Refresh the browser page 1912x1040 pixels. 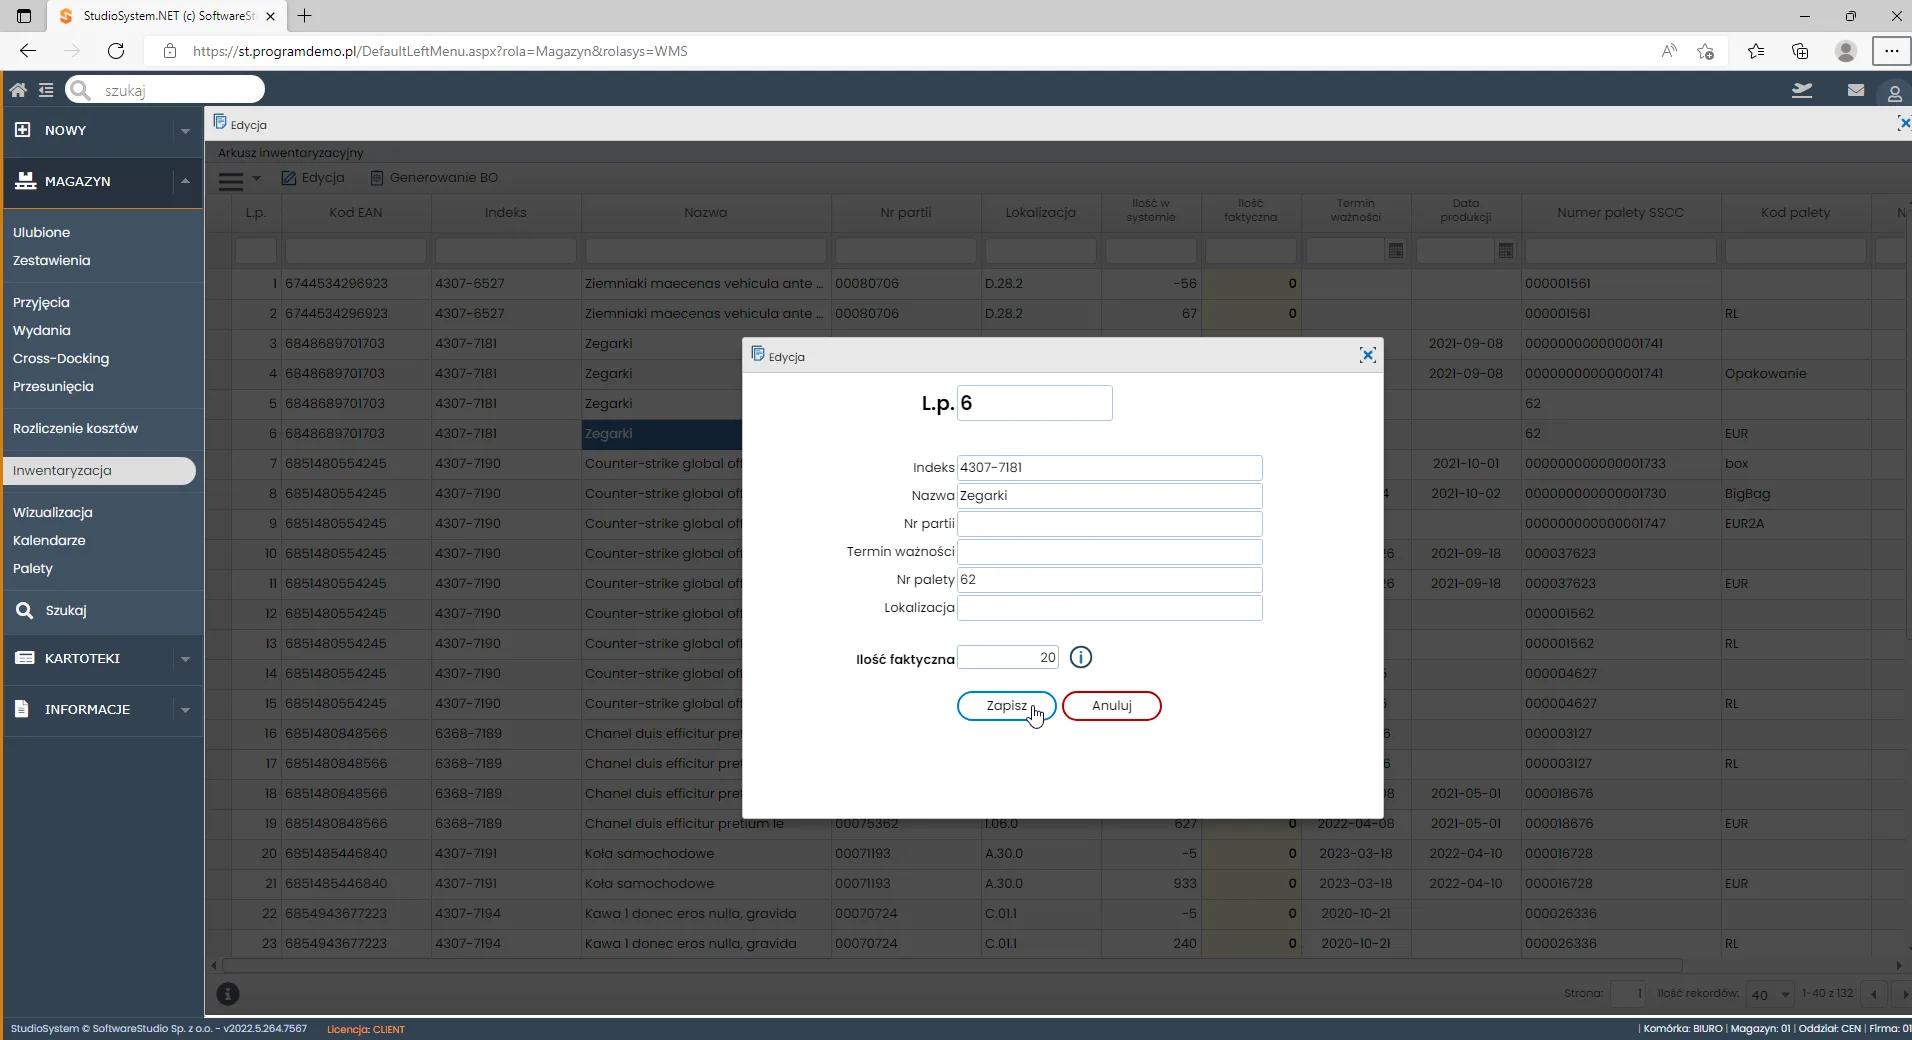(116, 51)
